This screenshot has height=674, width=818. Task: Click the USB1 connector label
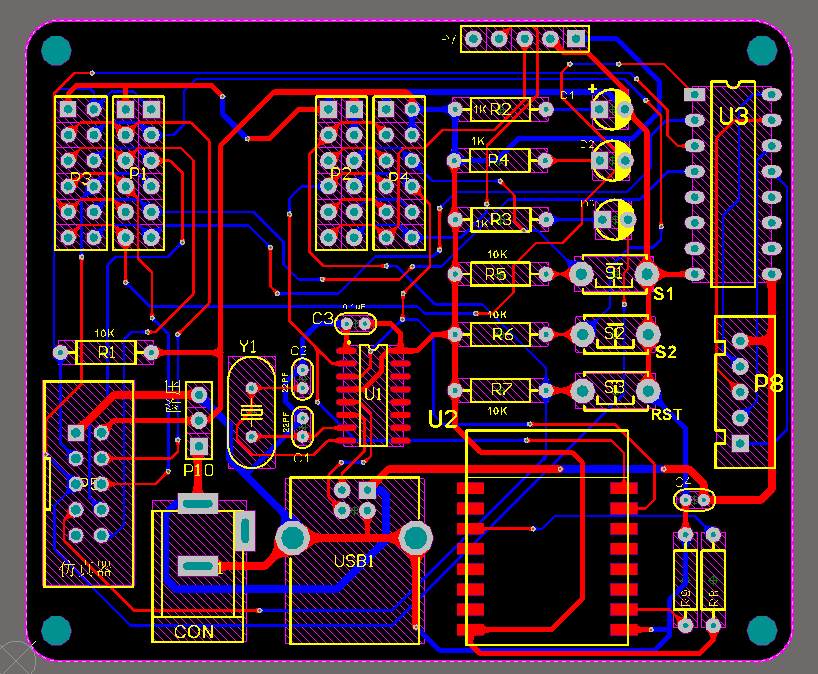click(x=354, y=561)
